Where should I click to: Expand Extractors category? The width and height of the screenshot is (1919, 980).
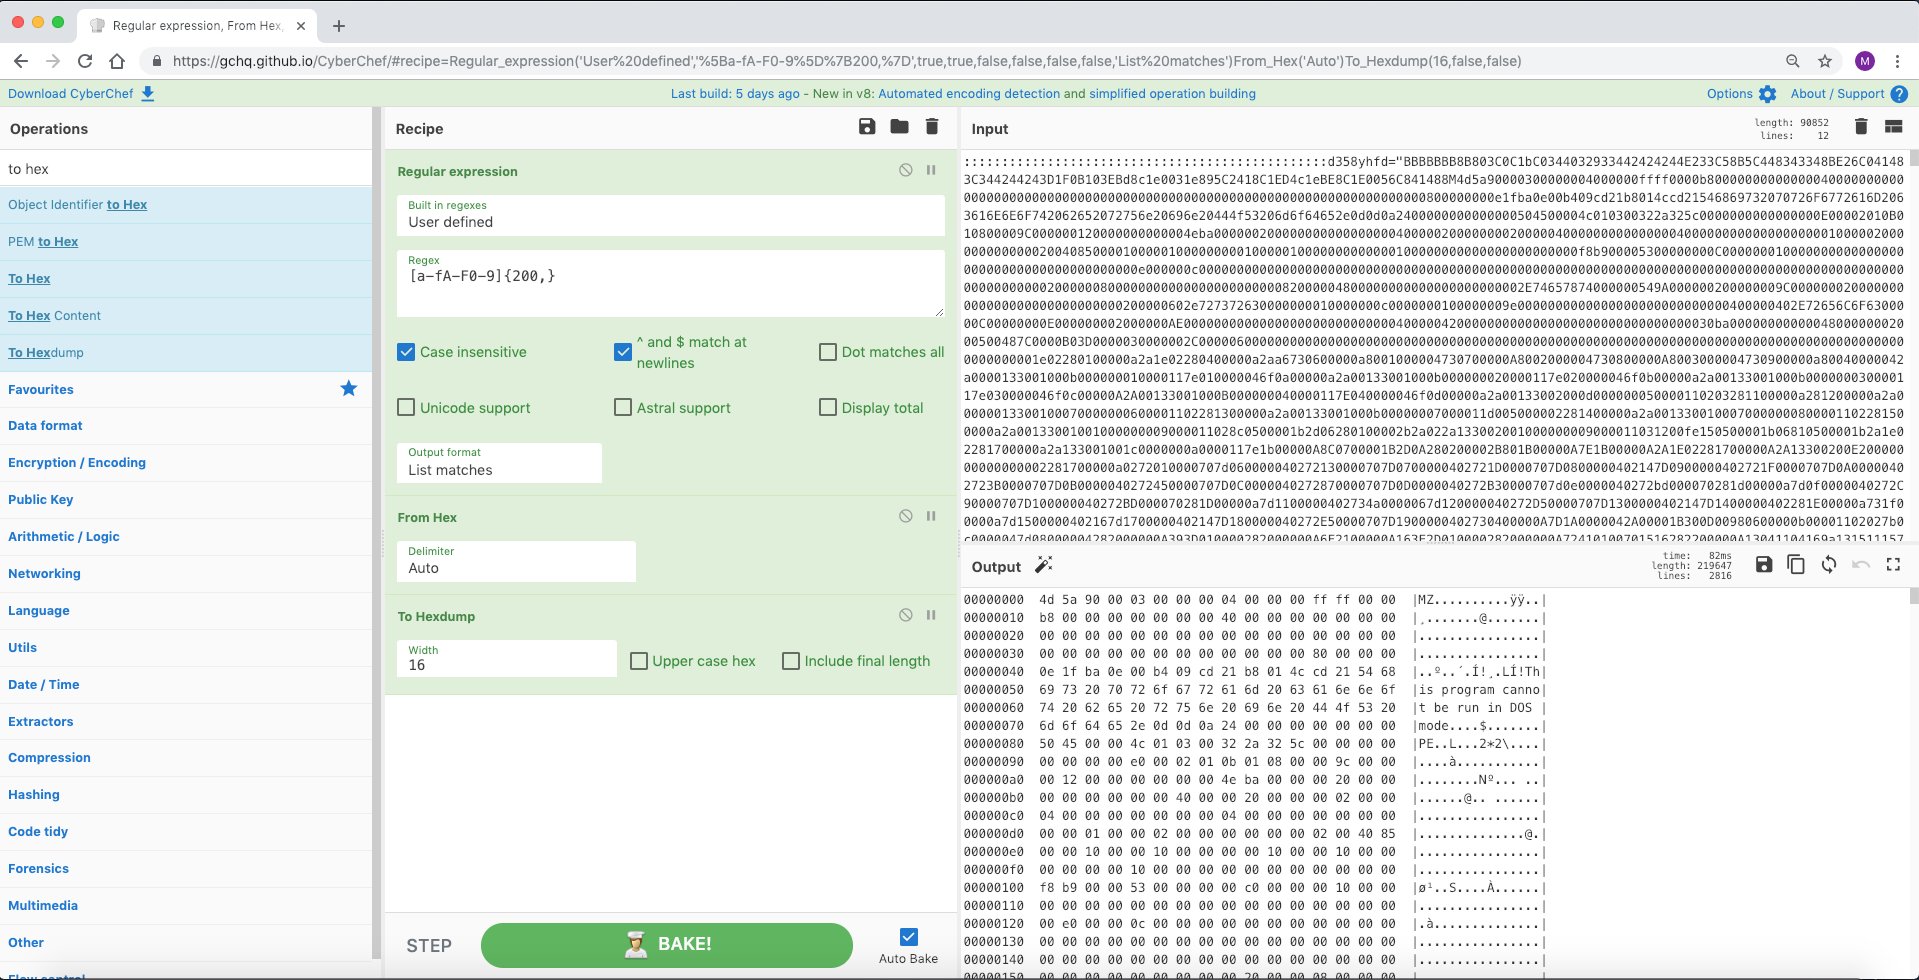[186, 721]
